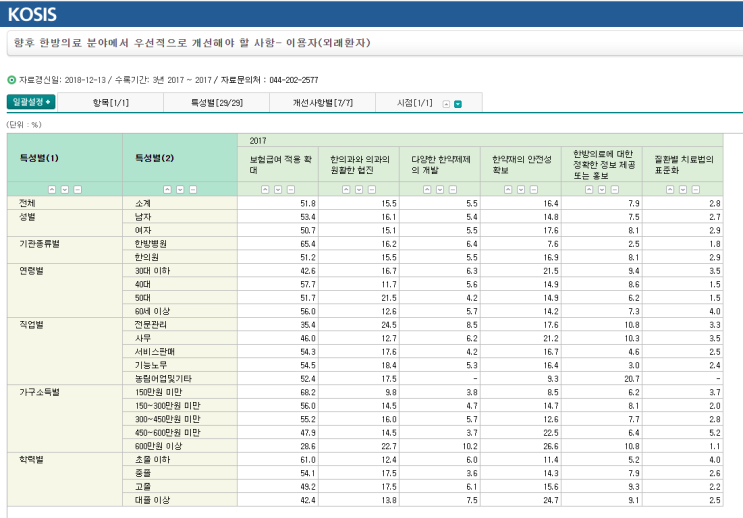This screenshot has height=518, width=743.
Task: Click the 한방병원 row label
Action: coord(151,244)
